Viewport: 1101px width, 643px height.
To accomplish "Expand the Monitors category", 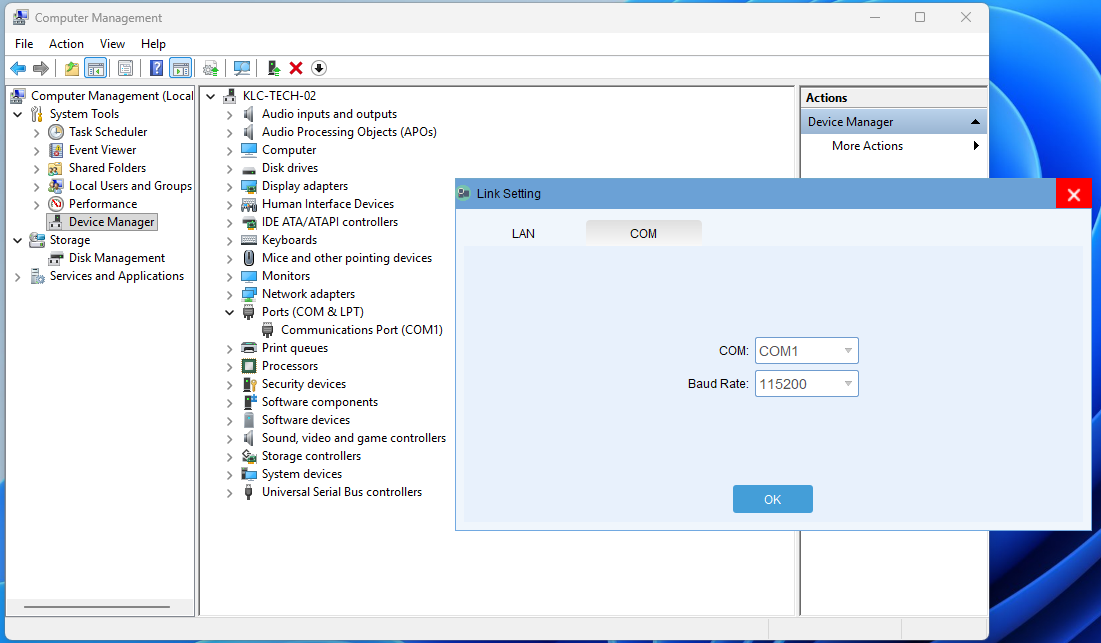I will (230, 277).
